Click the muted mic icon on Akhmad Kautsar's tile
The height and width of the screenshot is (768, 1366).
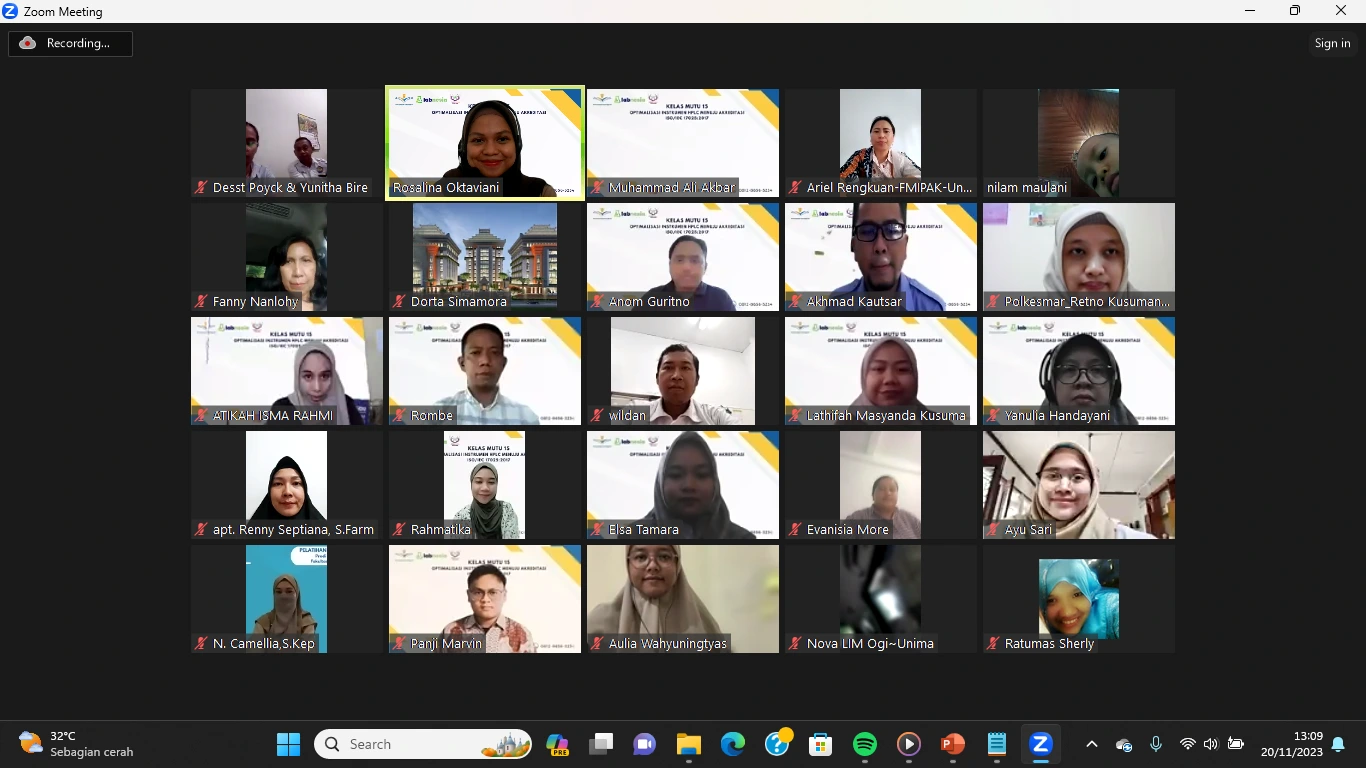click(795, 301)
